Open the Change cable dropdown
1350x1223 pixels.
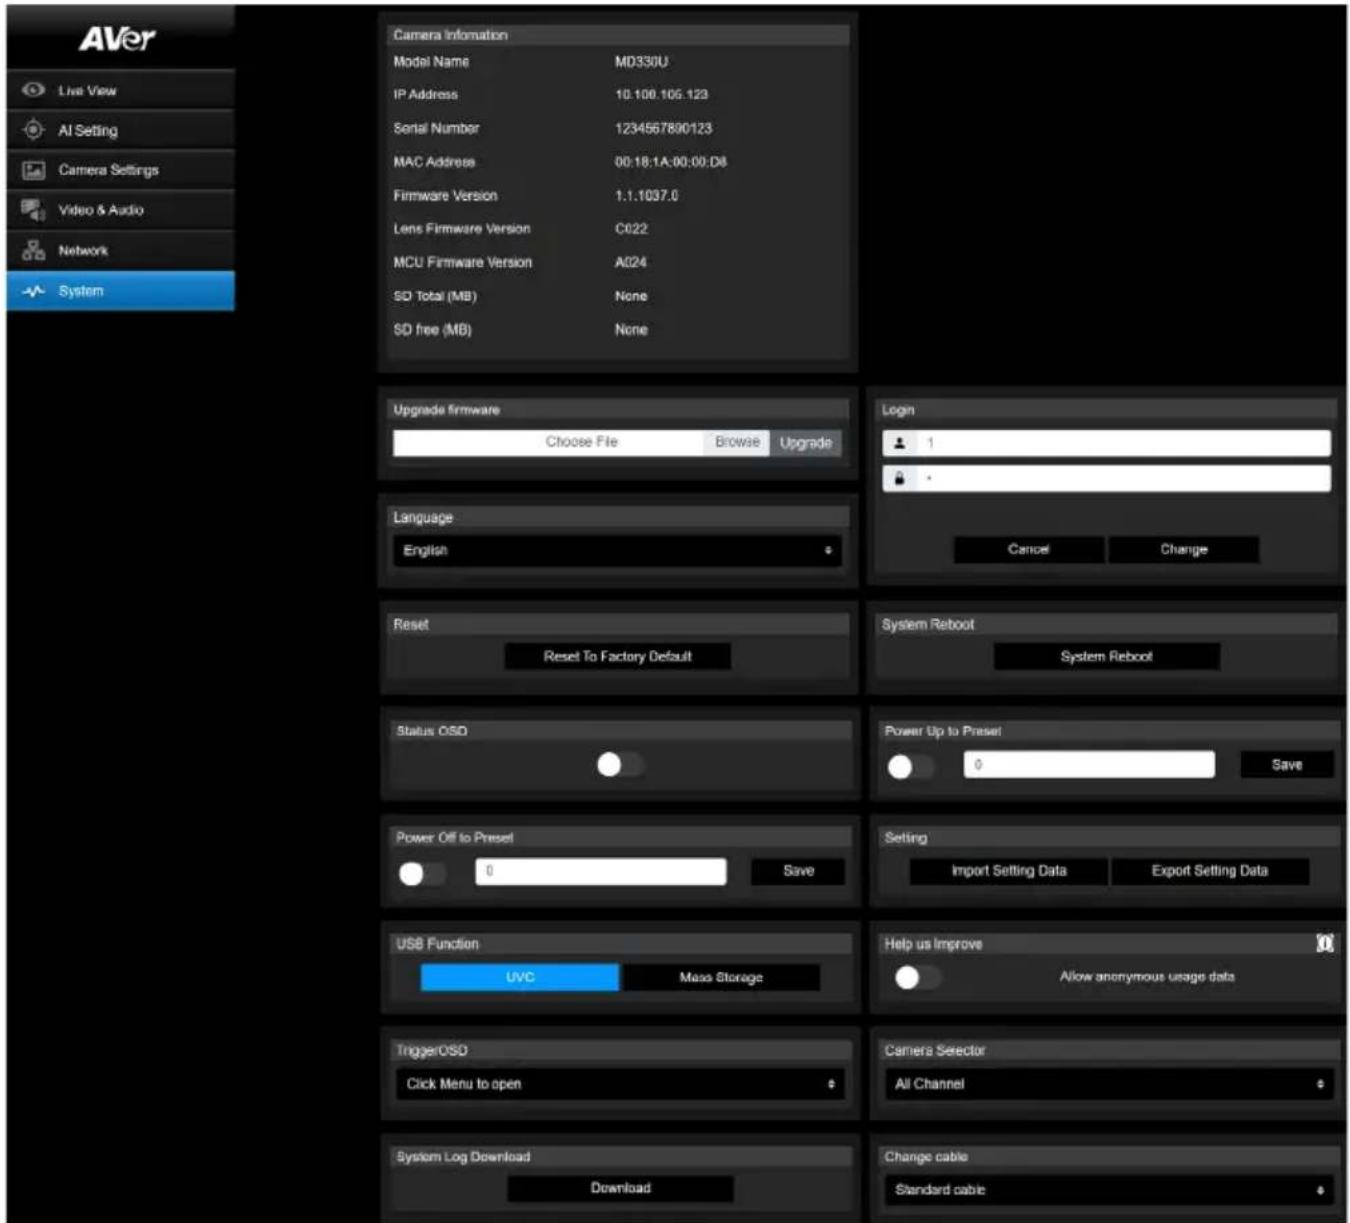[x=1108, y=1190]
